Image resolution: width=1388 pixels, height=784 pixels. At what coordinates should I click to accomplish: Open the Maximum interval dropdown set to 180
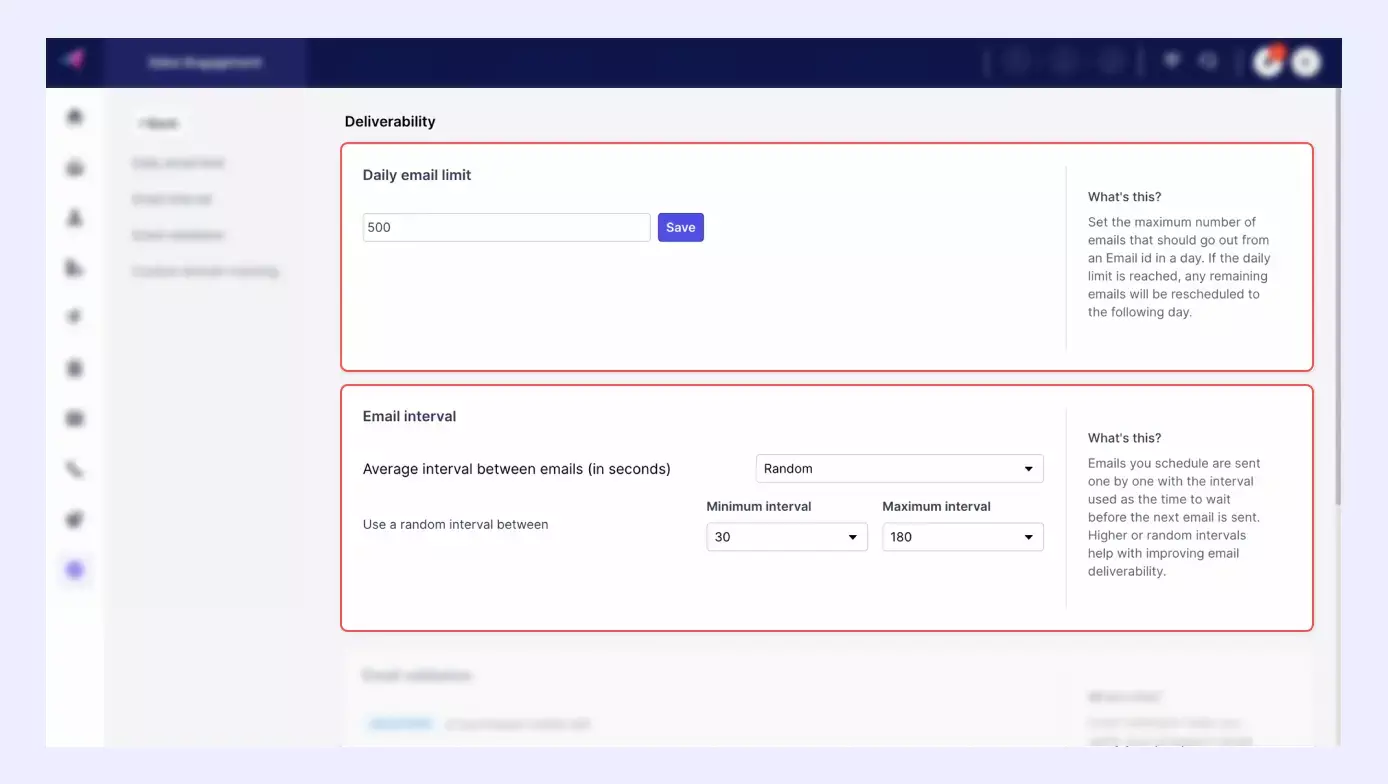[x=962, y=537]
